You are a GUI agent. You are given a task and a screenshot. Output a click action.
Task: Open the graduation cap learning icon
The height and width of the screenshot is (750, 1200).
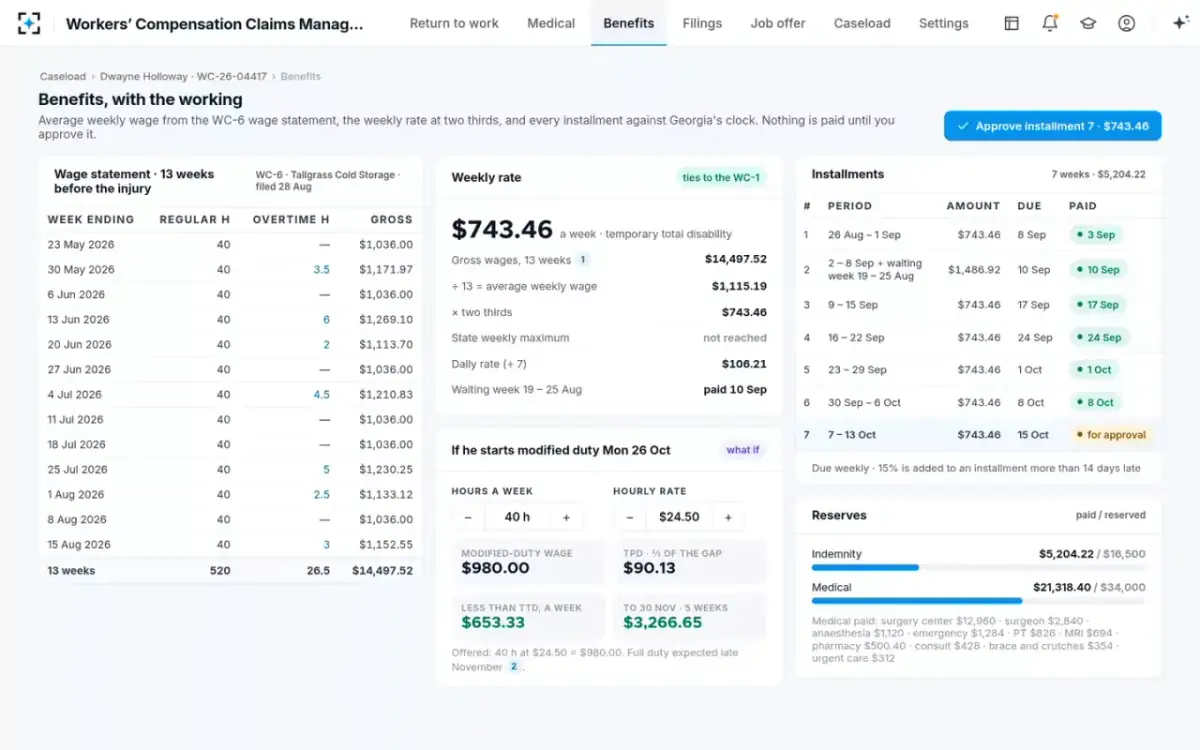click(x=1088, y=23)
